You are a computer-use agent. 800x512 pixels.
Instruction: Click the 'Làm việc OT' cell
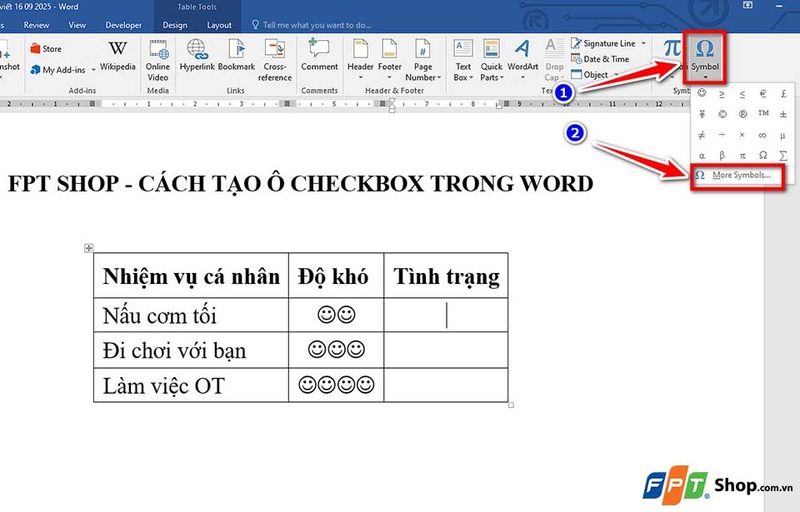(191, 386)
